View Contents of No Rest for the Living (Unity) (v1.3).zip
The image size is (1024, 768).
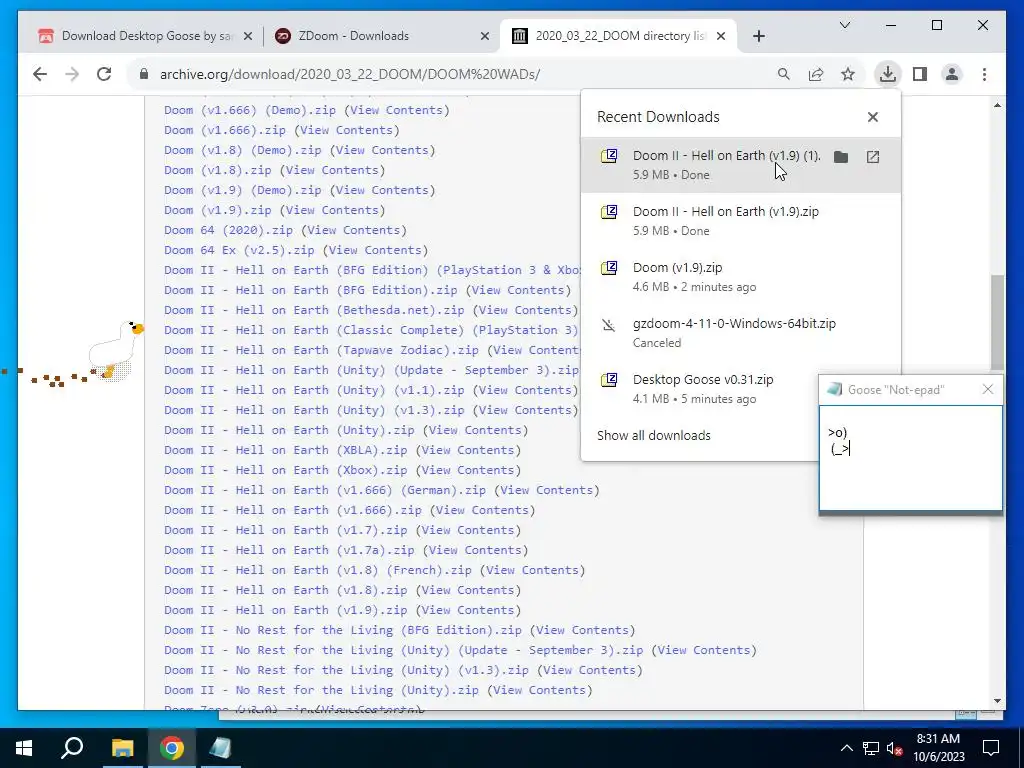590,670
